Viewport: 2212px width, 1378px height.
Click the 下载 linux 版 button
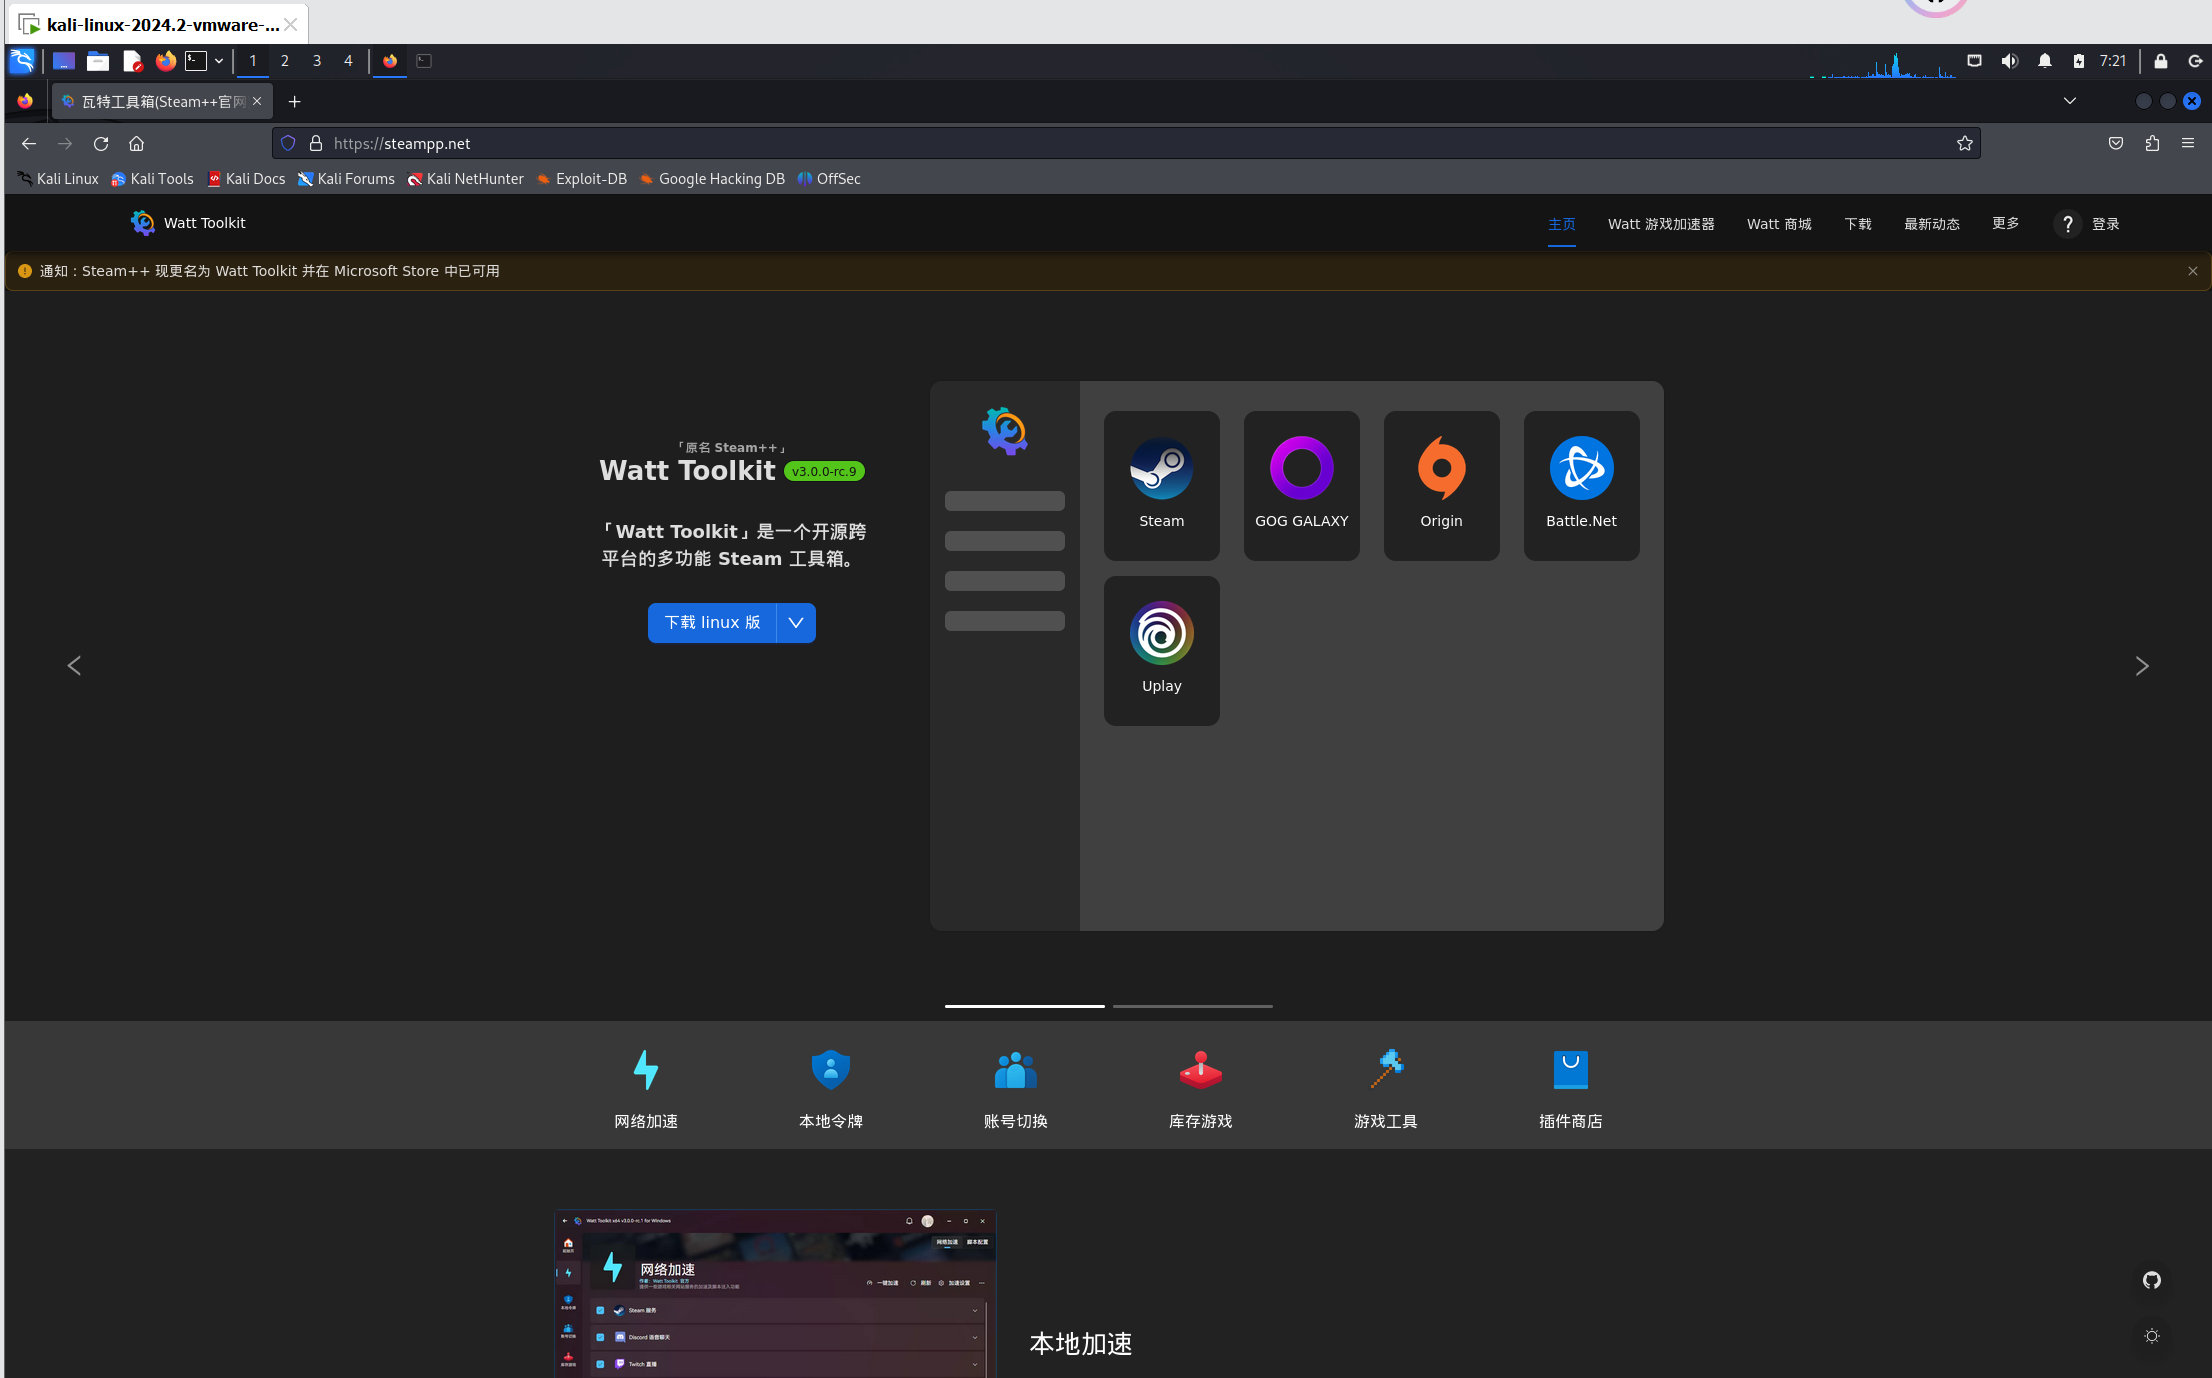(x=712, y=622)
